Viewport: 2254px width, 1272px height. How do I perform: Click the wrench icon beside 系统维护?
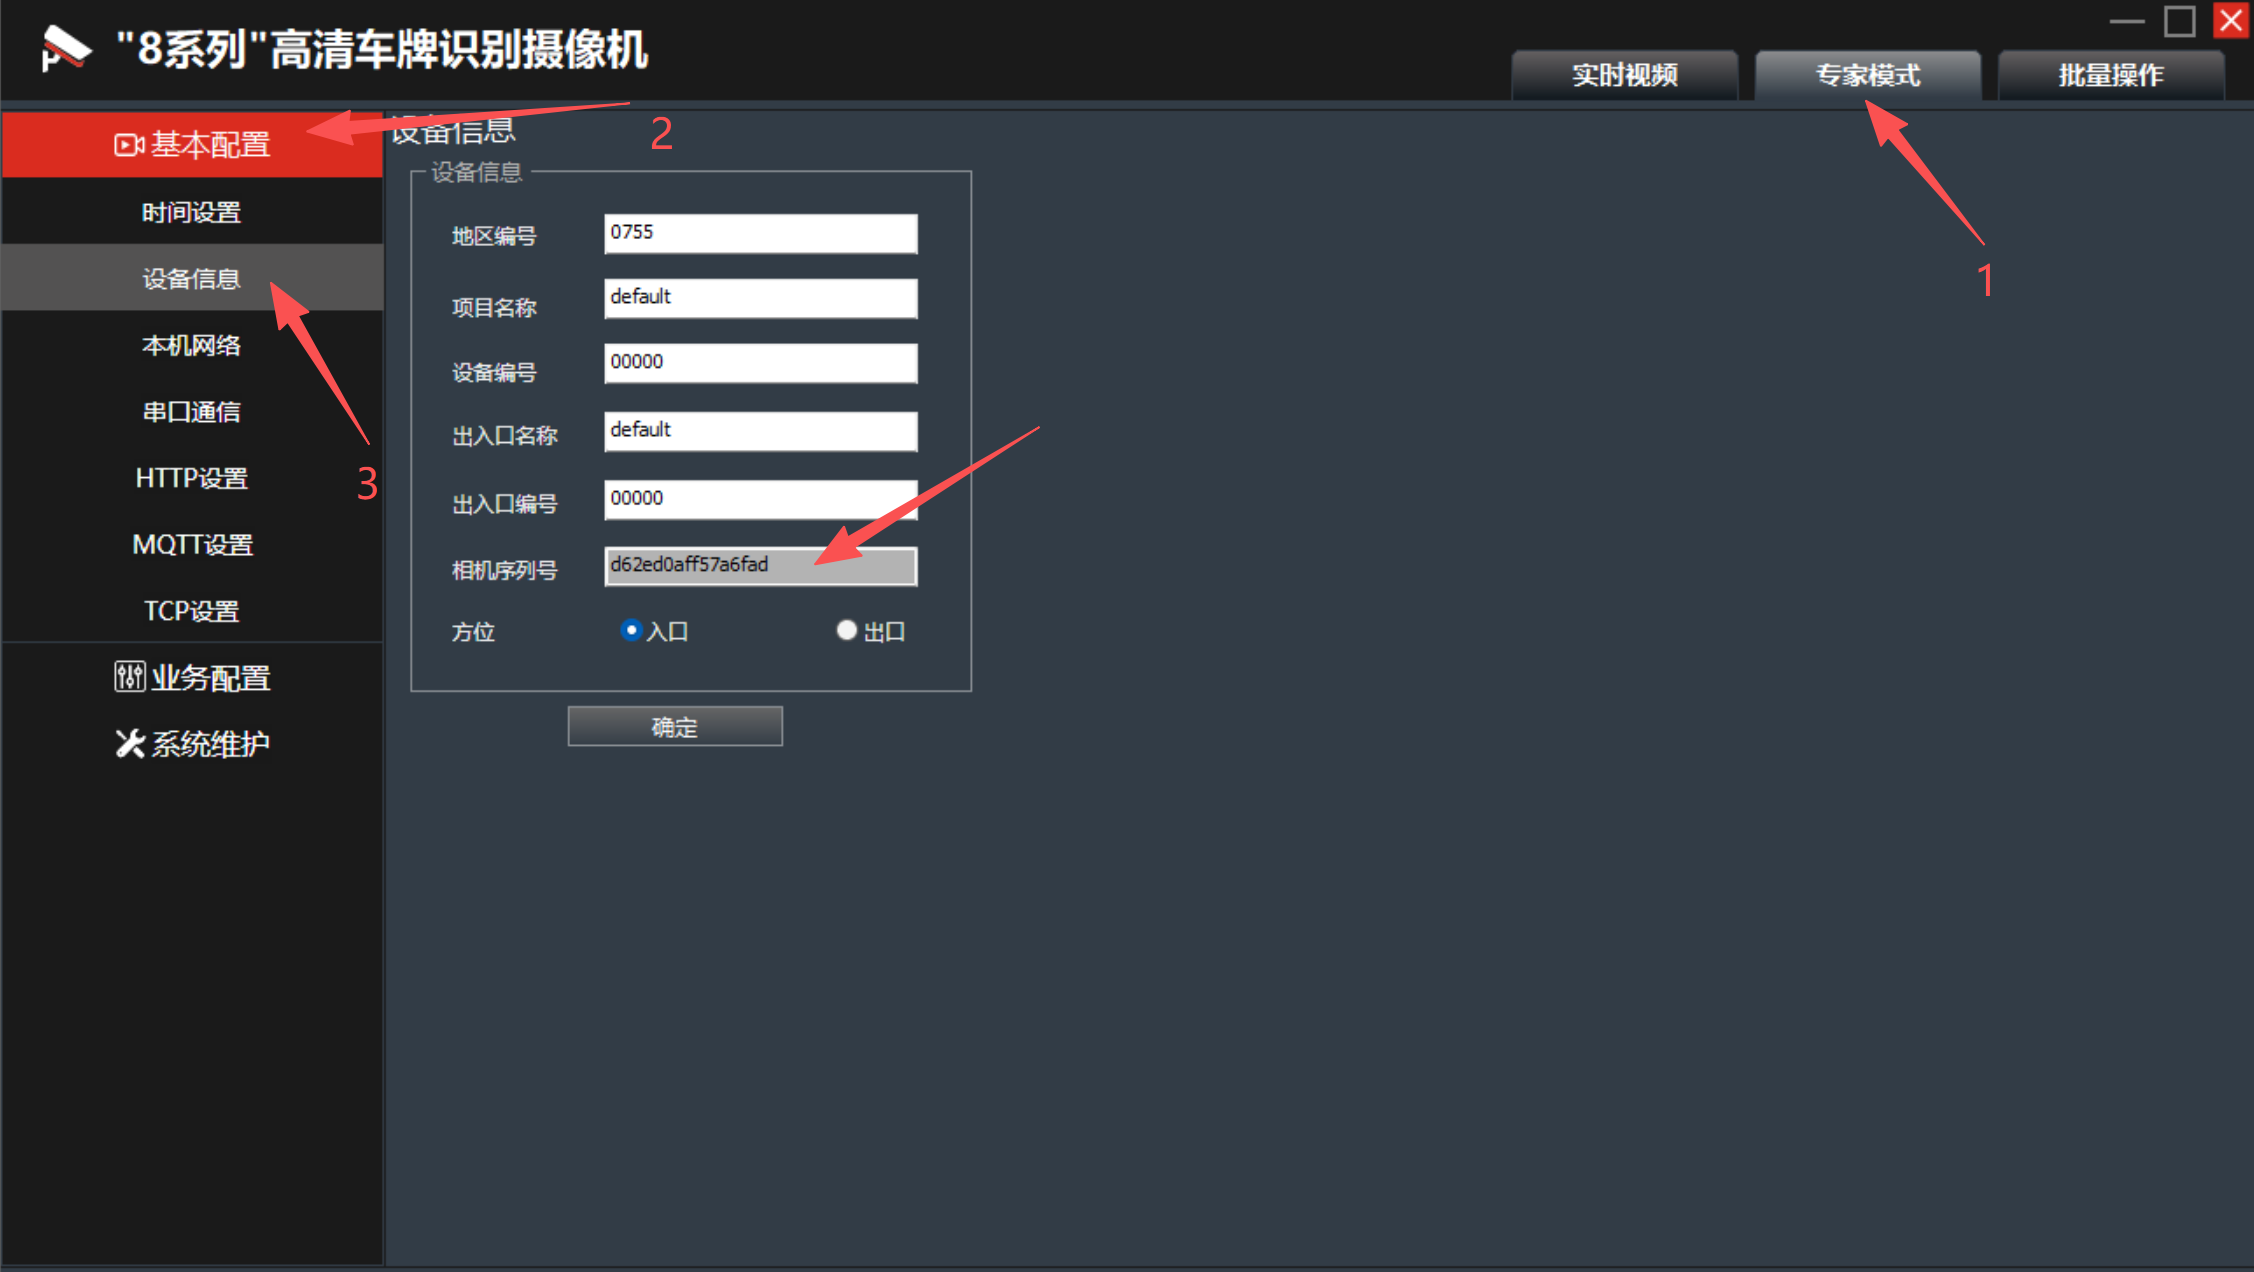coord(129,743)
